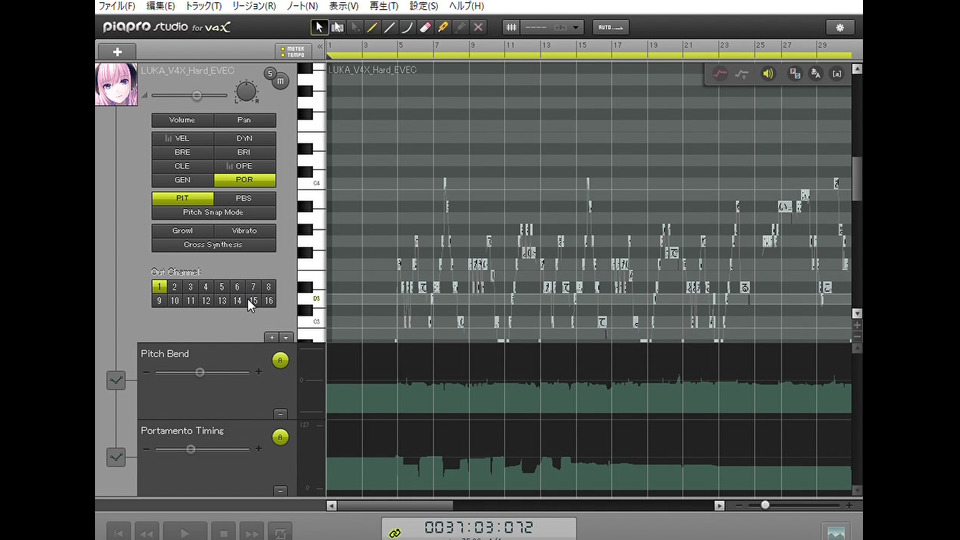Click Pitch Snap Mode button
The width and height of the screenshot is (960, 540).
click(x=214, y=212)
